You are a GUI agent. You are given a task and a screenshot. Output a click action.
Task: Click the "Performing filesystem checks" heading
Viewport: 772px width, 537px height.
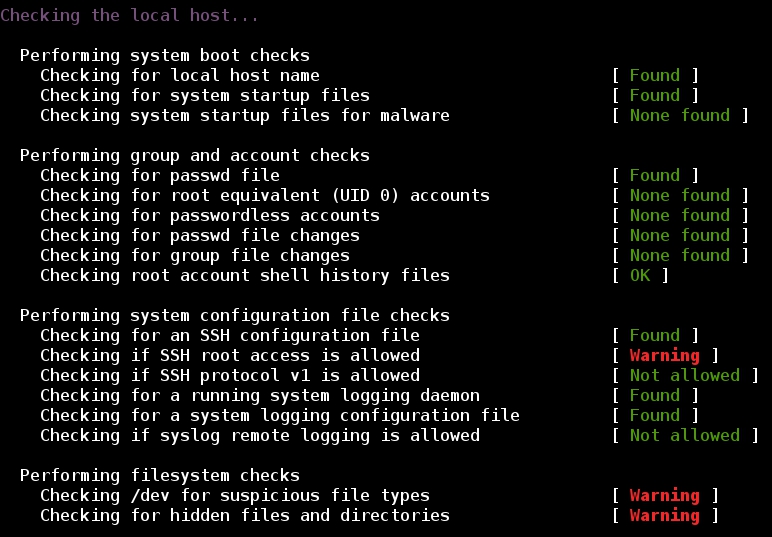[x=160, y=475]
